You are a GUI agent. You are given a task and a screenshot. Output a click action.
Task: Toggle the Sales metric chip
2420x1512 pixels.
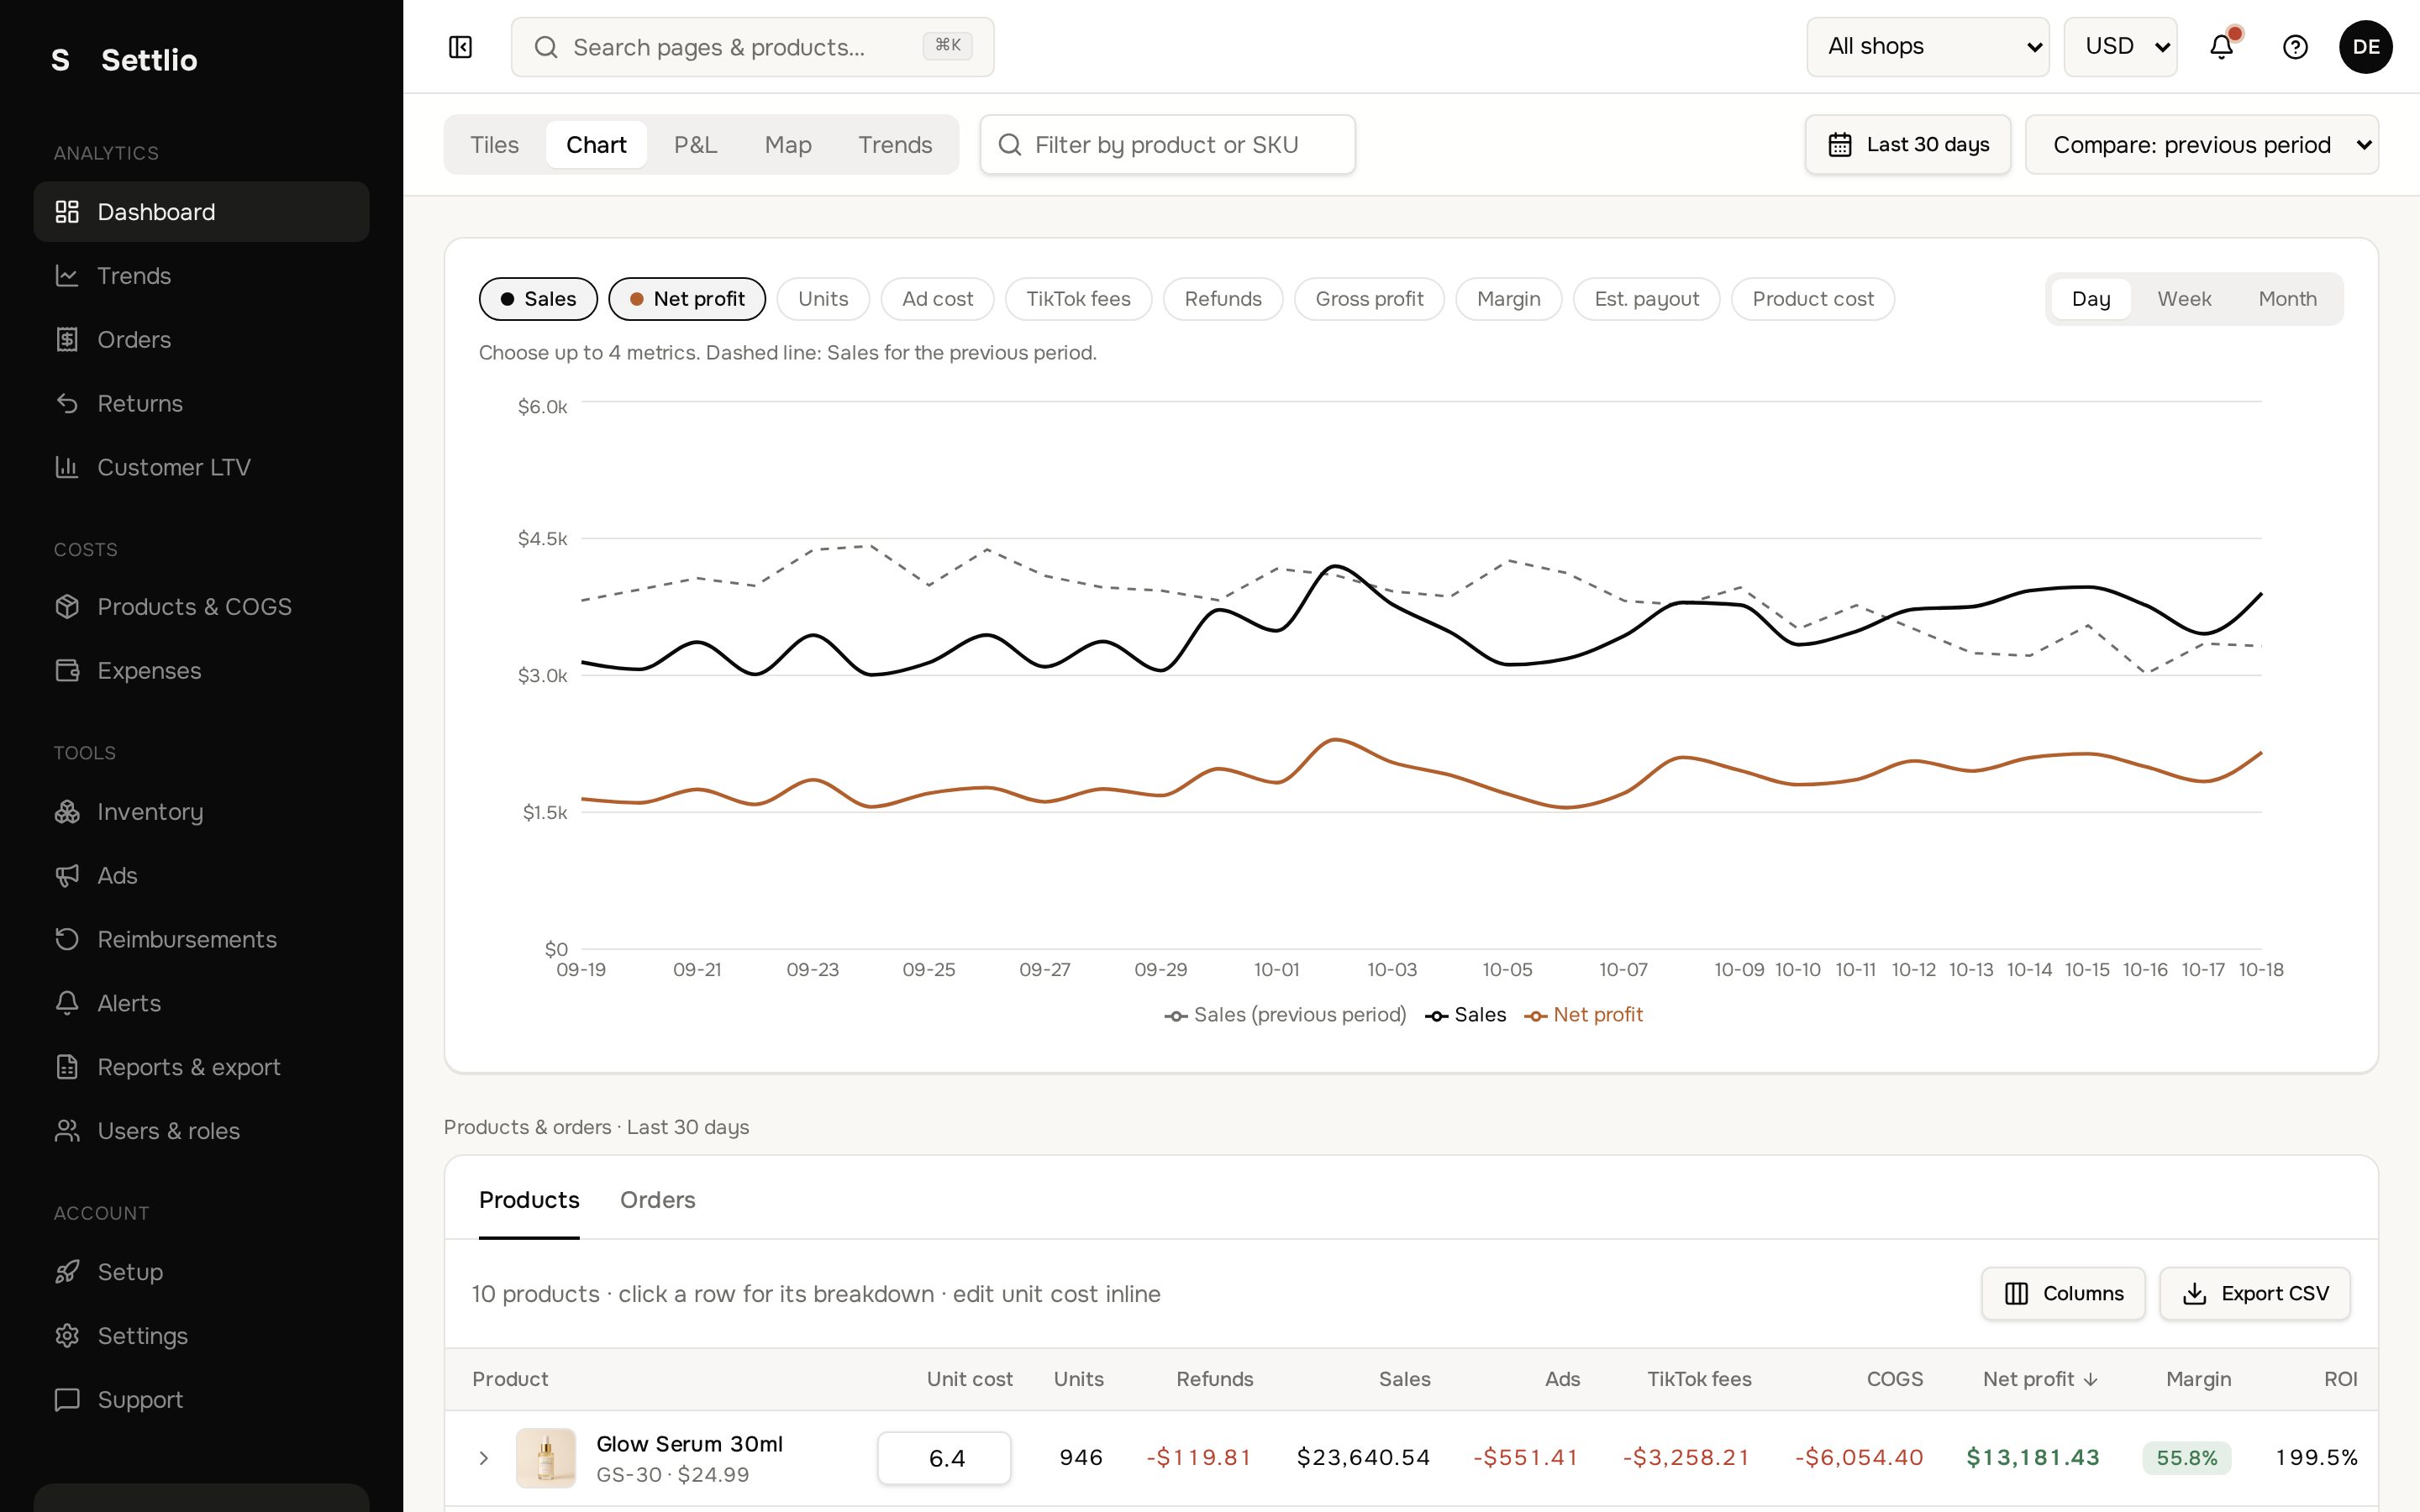point(538,299)
